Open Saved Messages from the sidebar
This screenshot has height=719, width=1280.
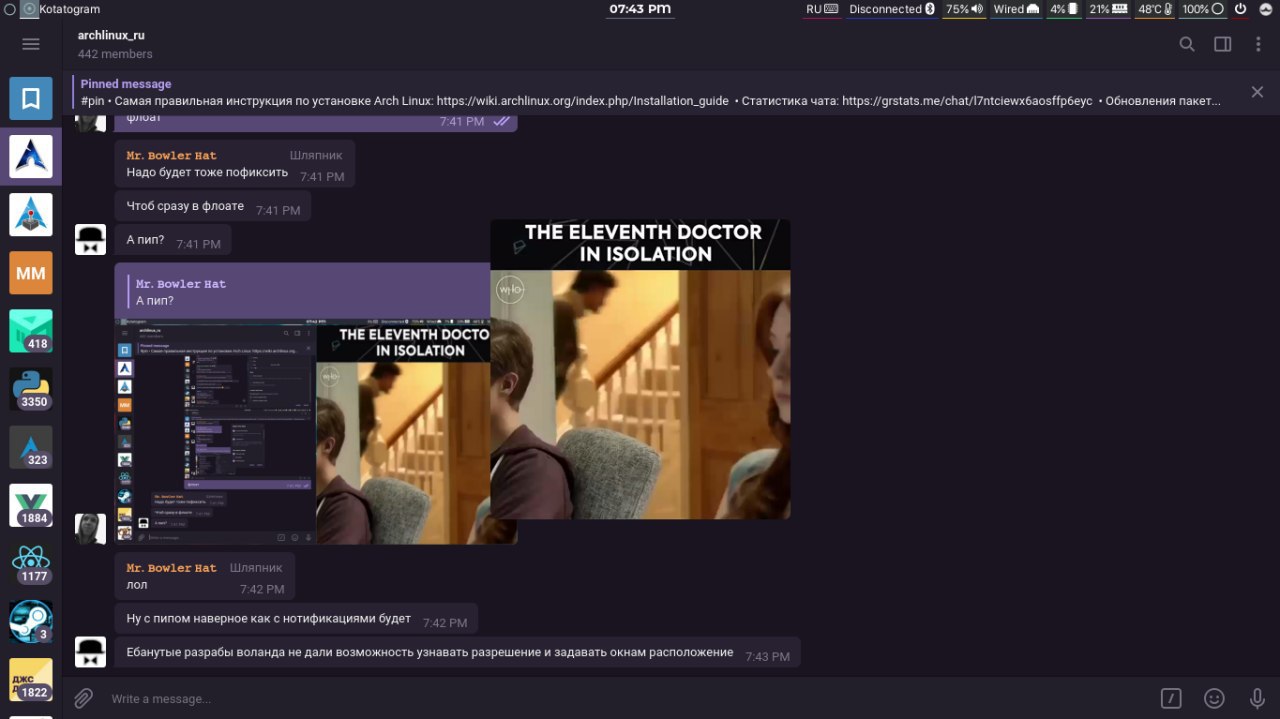click(x=31, y=99)
